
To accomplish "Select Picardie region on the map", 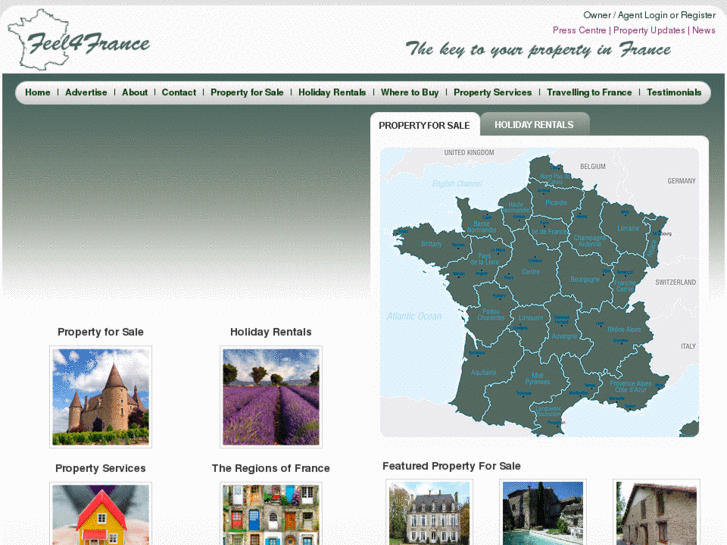I will pyautogui.click(x=556, y=203).
